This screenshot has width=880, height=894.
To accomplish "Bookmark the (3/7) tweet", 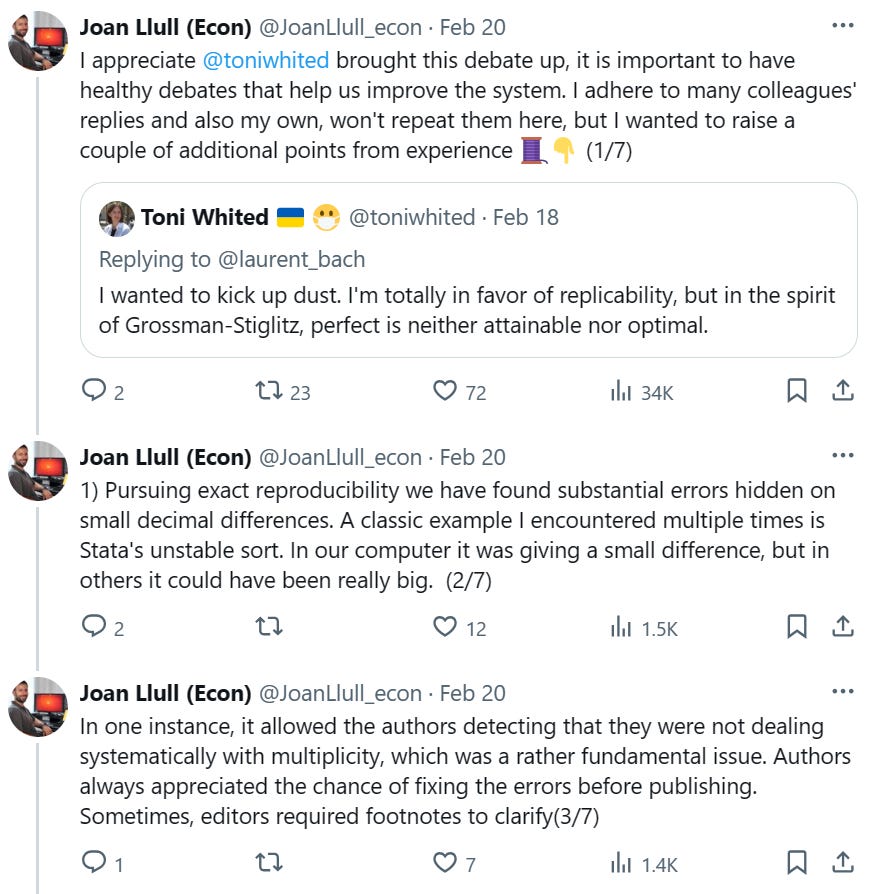I will click(x=796, y=861).
